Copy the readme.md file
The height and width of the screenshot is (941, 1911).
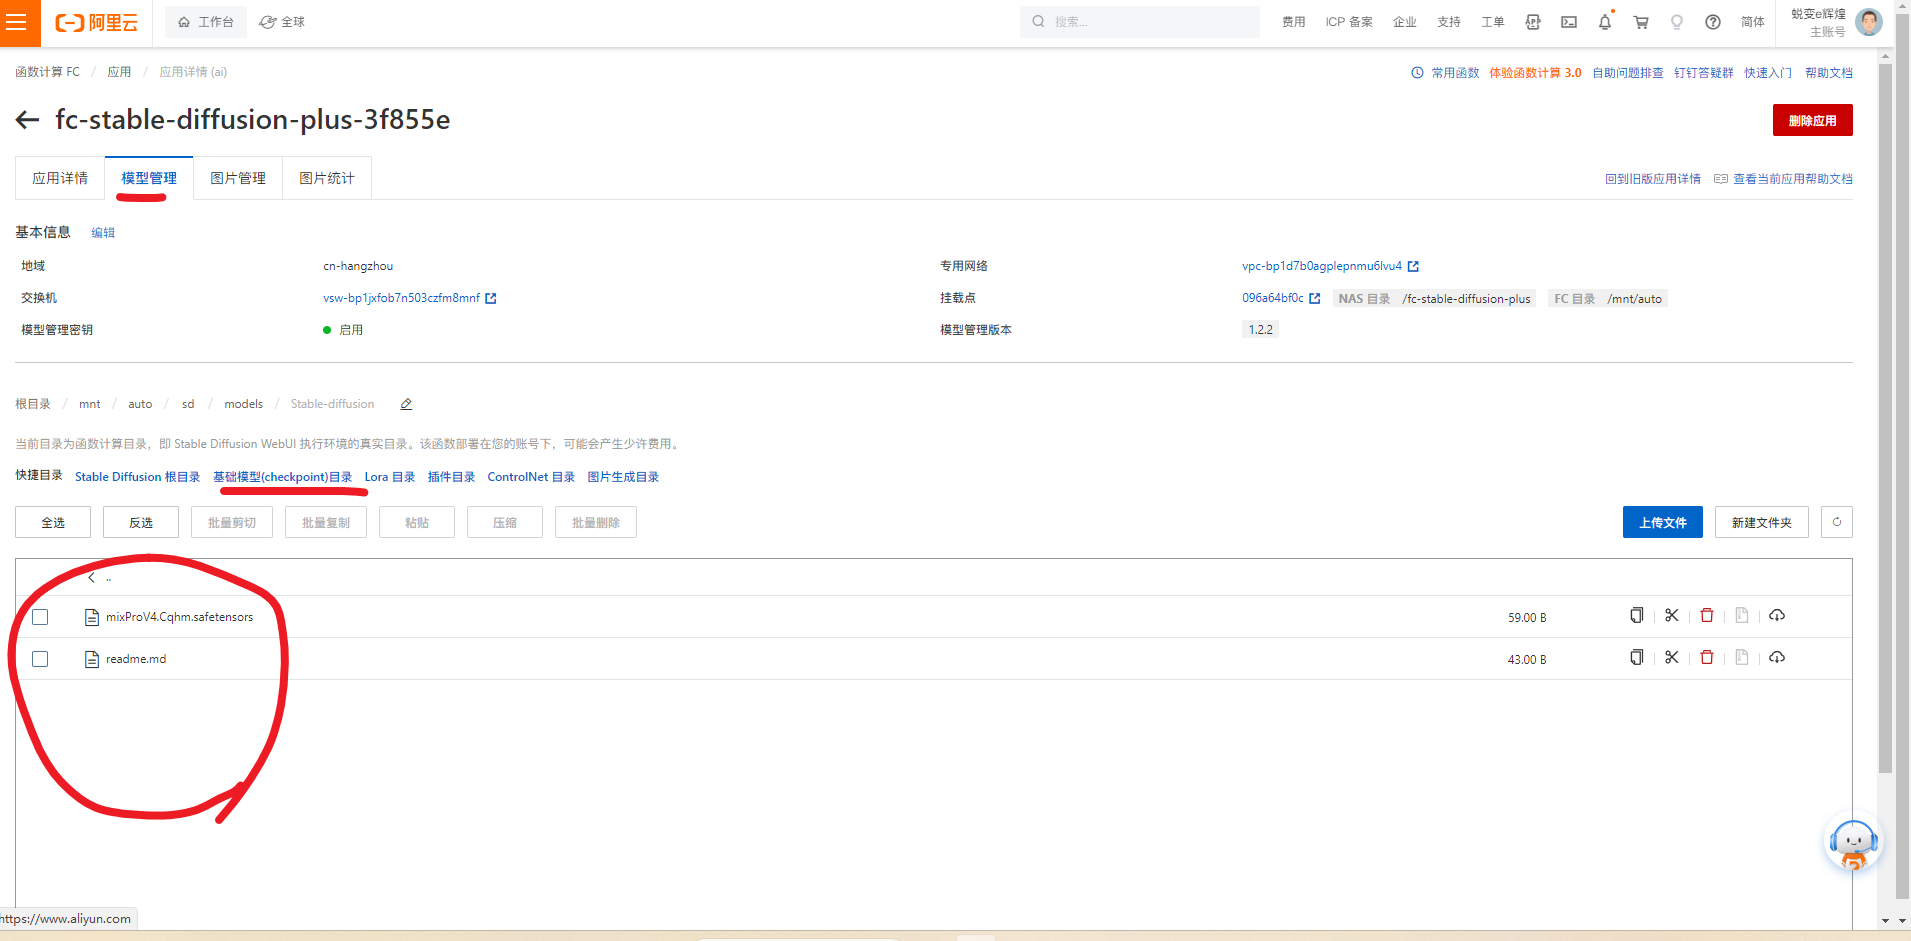(1636, 658)
